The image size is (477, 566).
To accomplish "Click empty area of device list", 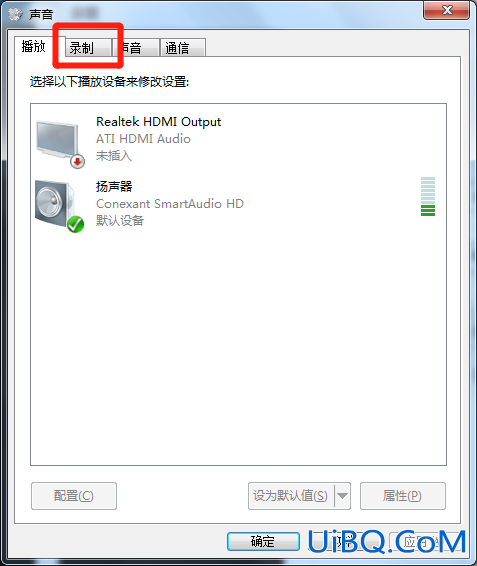I will tap(238, 347).
